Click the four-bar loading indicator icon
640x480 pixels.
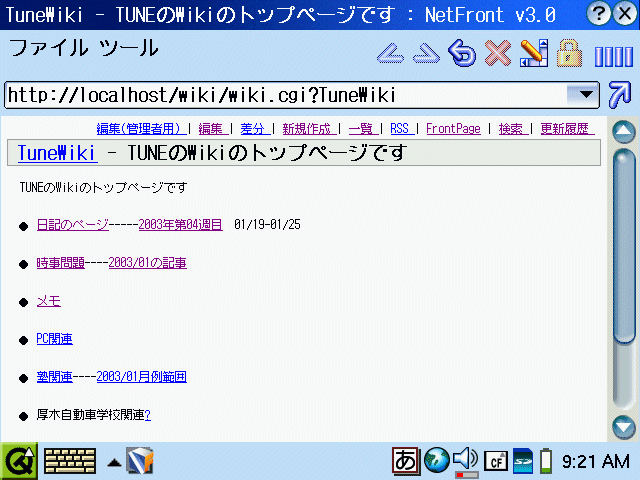pyautogui.click(x=613, y=55)
